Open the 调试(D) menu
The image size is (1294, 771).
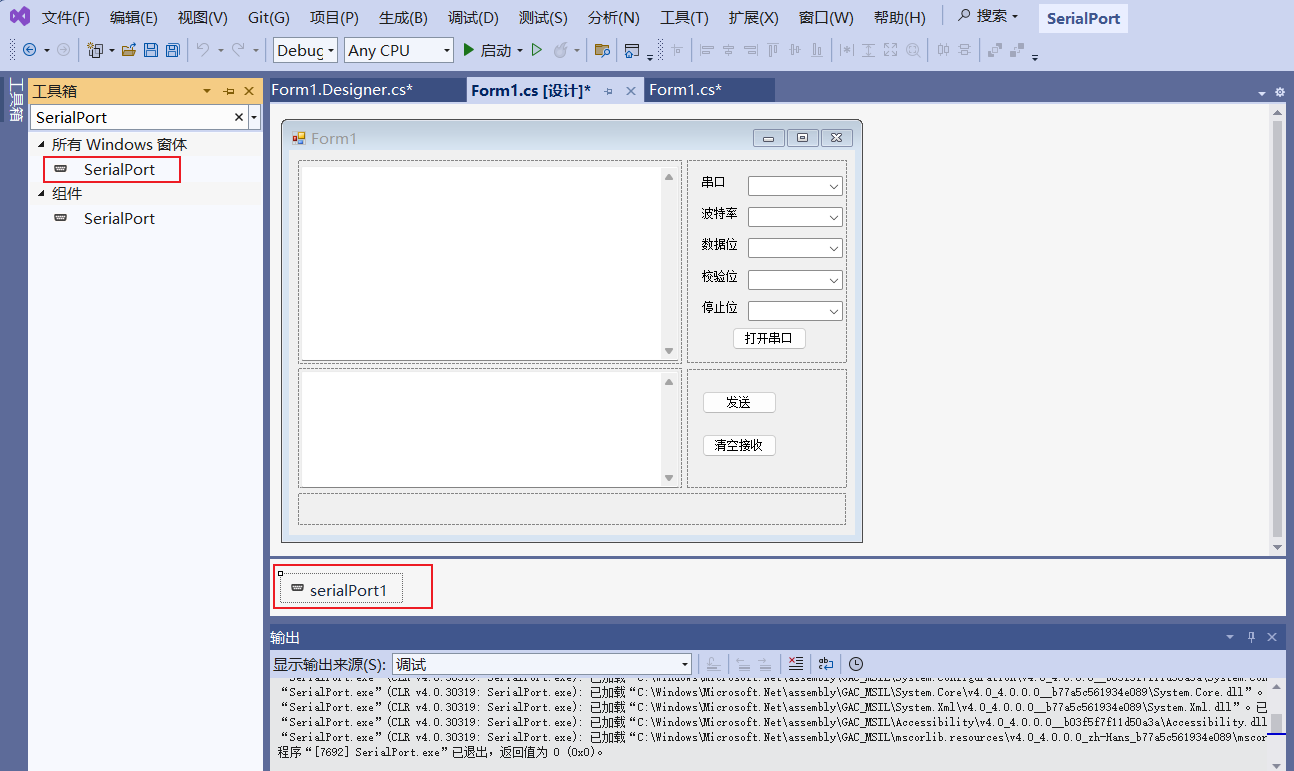point(474,17)
